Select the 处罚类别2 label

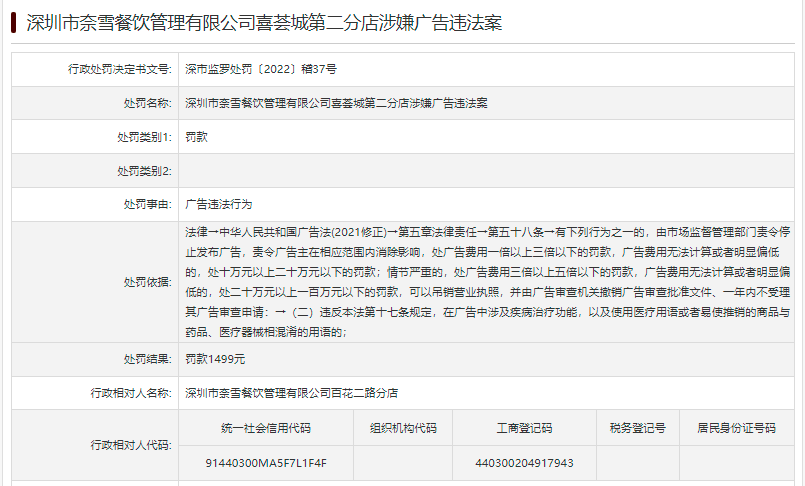[144, 171]
